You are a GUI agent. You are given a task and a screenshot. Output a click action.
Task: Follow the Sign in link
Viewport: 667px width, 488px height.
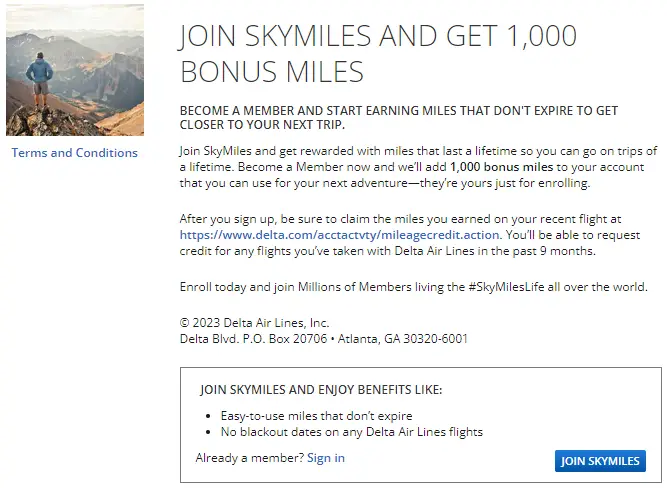326,458
